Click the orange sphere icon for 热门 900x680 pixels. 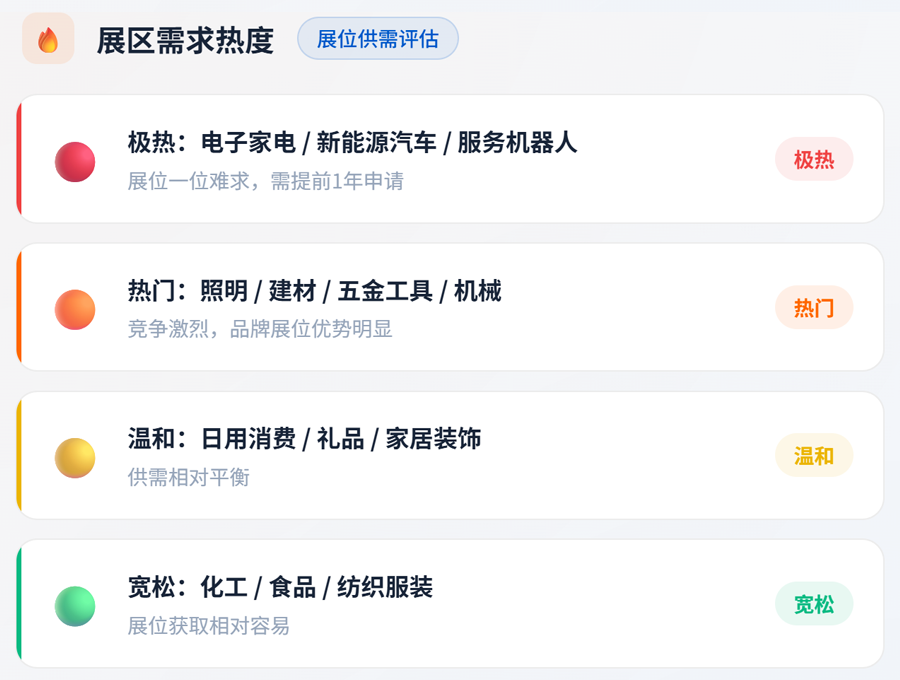pyautogui.click(x=75, y=310)
